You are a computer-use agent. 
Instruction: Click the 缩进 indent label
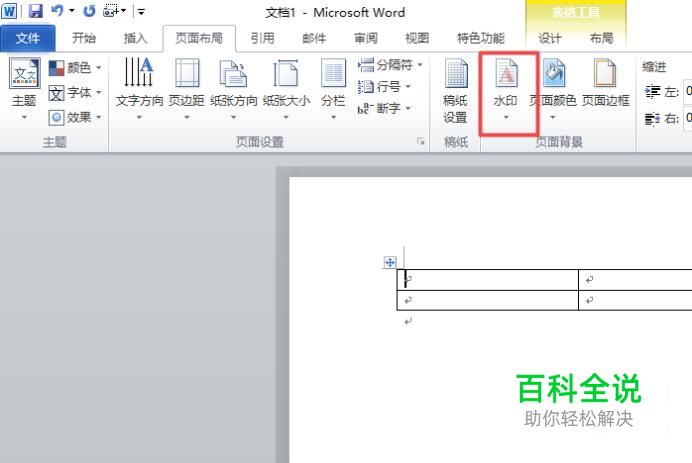click(x=654, y=68)
